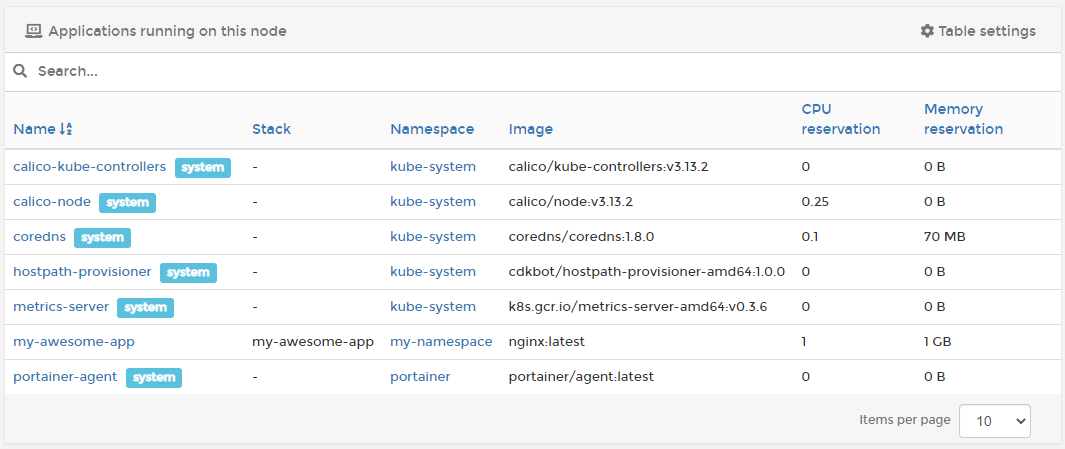The width and height of the screenshot is (1065, 449).
Task: Open the hostpath-provisioner application link
Action: tap(82, 272)
